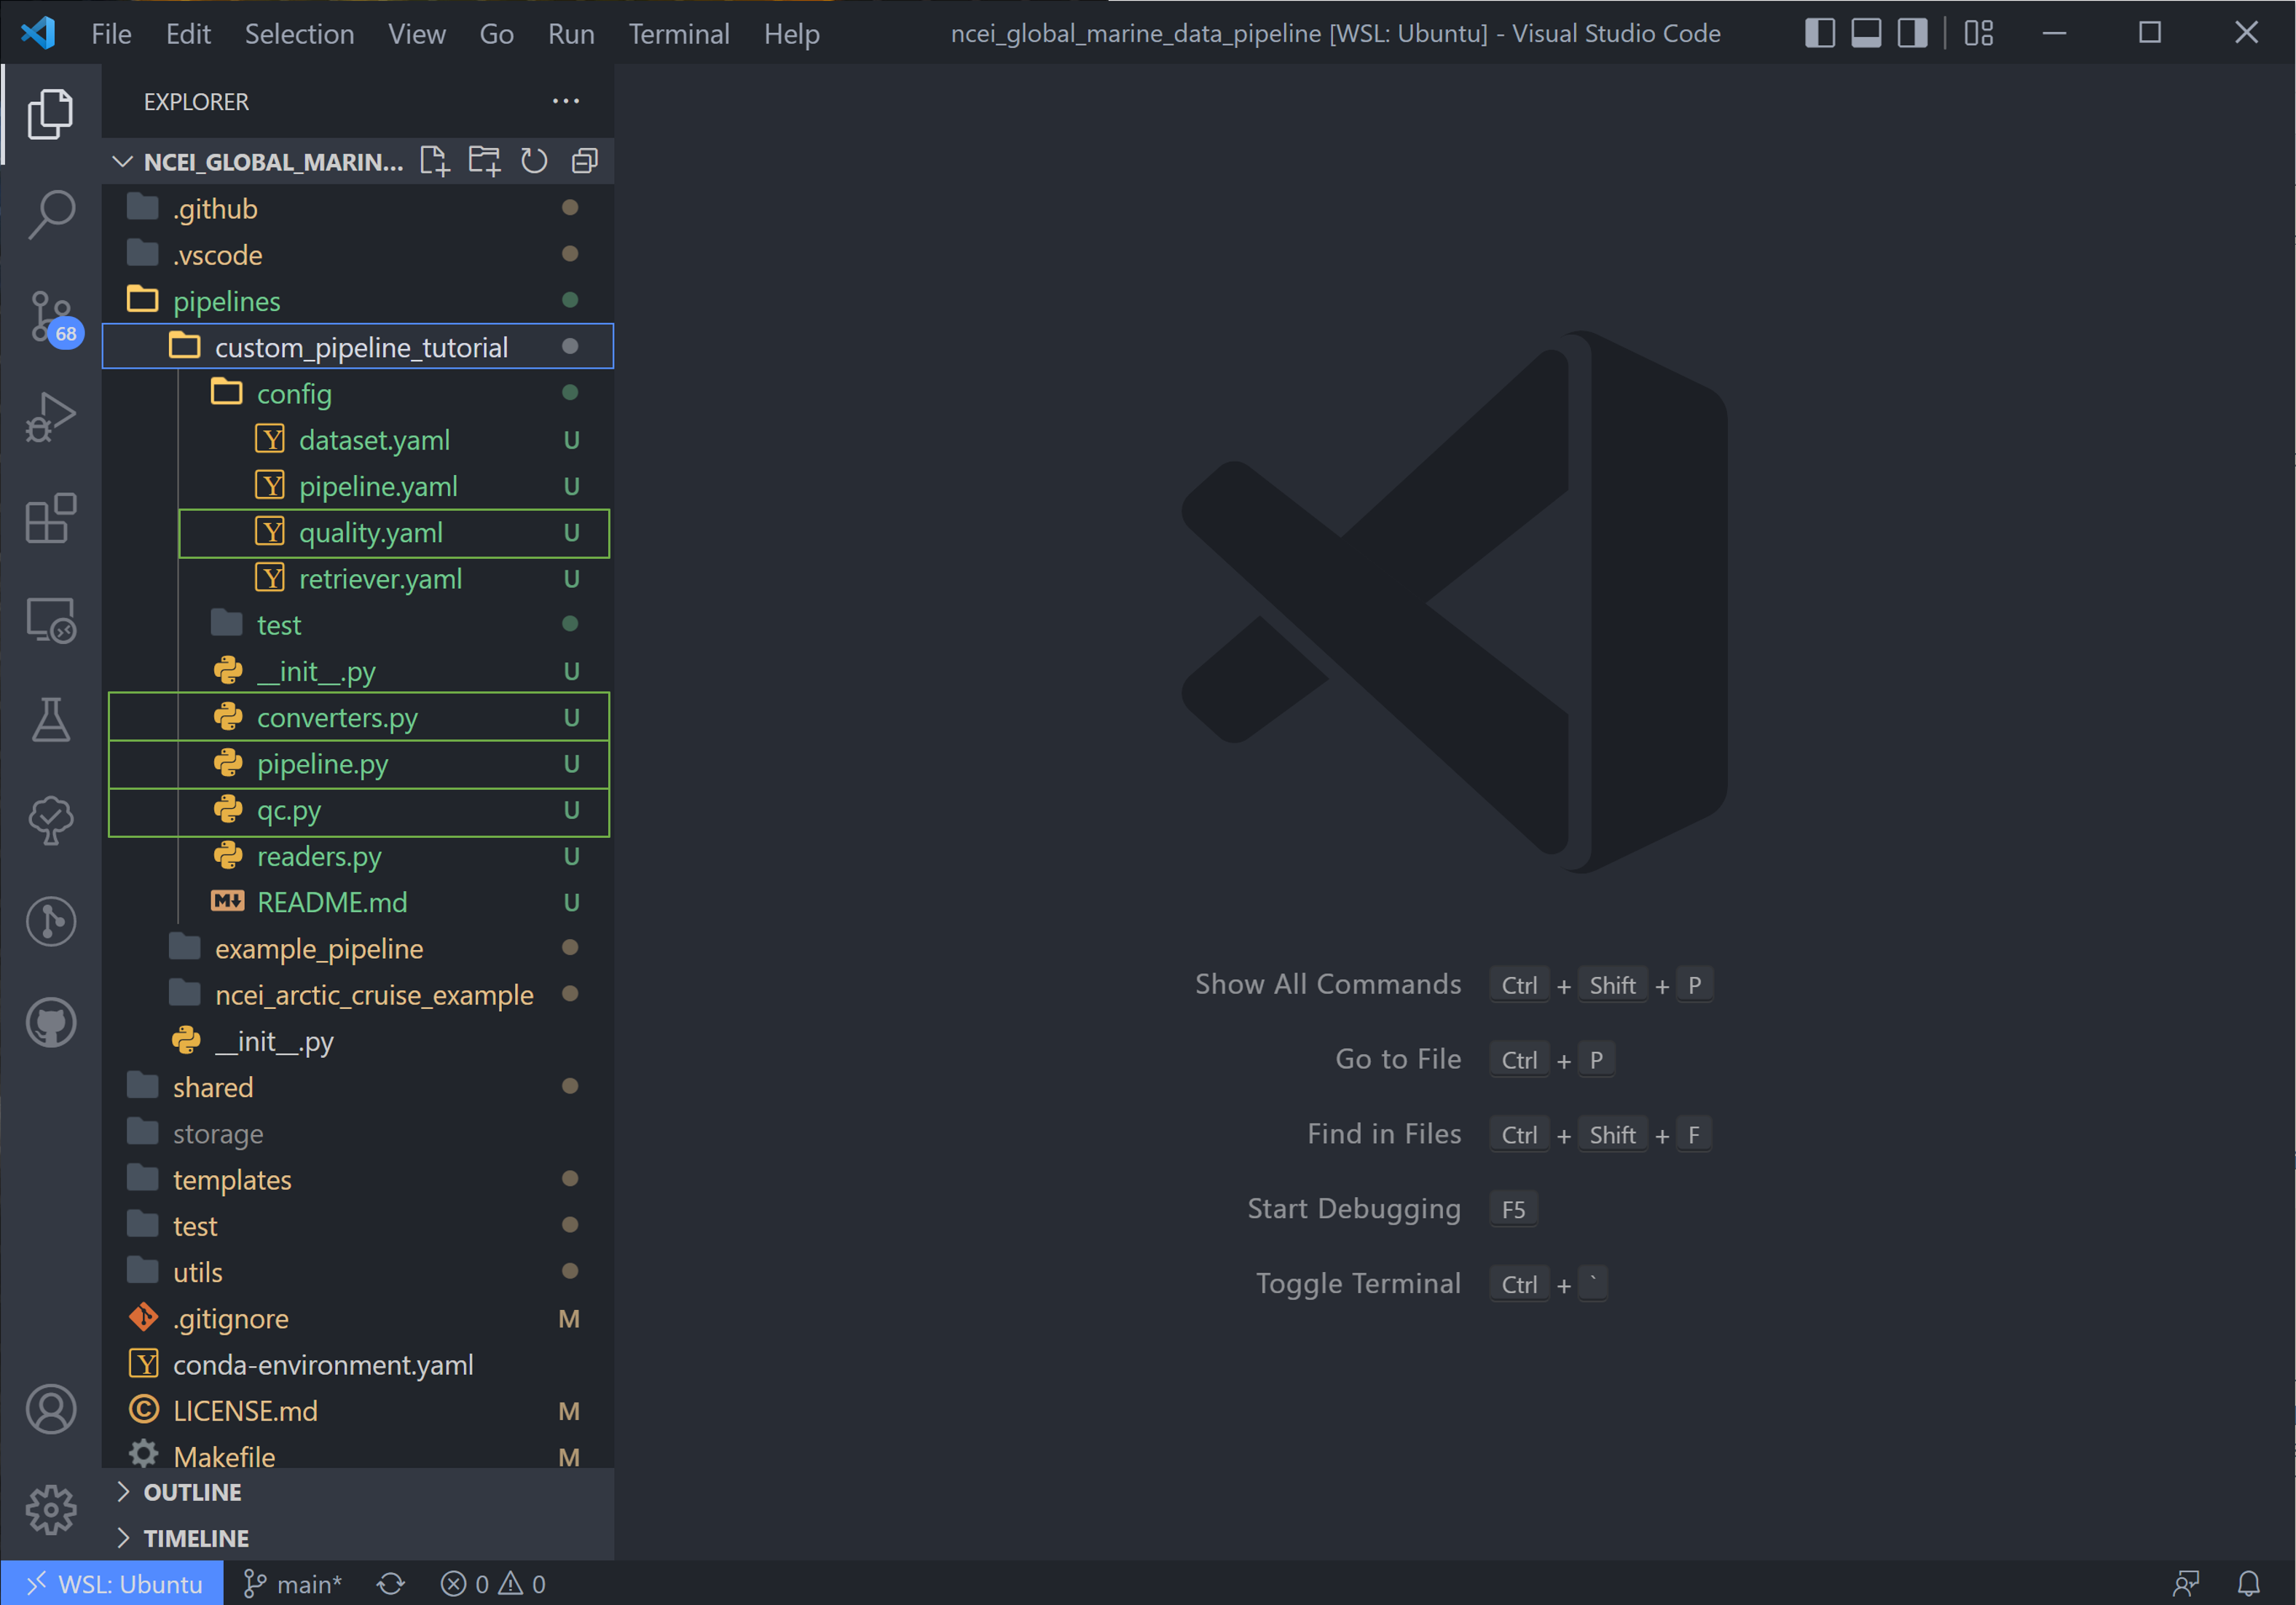Click the main* branch in status bar
2296x1605 pixels.
(293, 1584)
